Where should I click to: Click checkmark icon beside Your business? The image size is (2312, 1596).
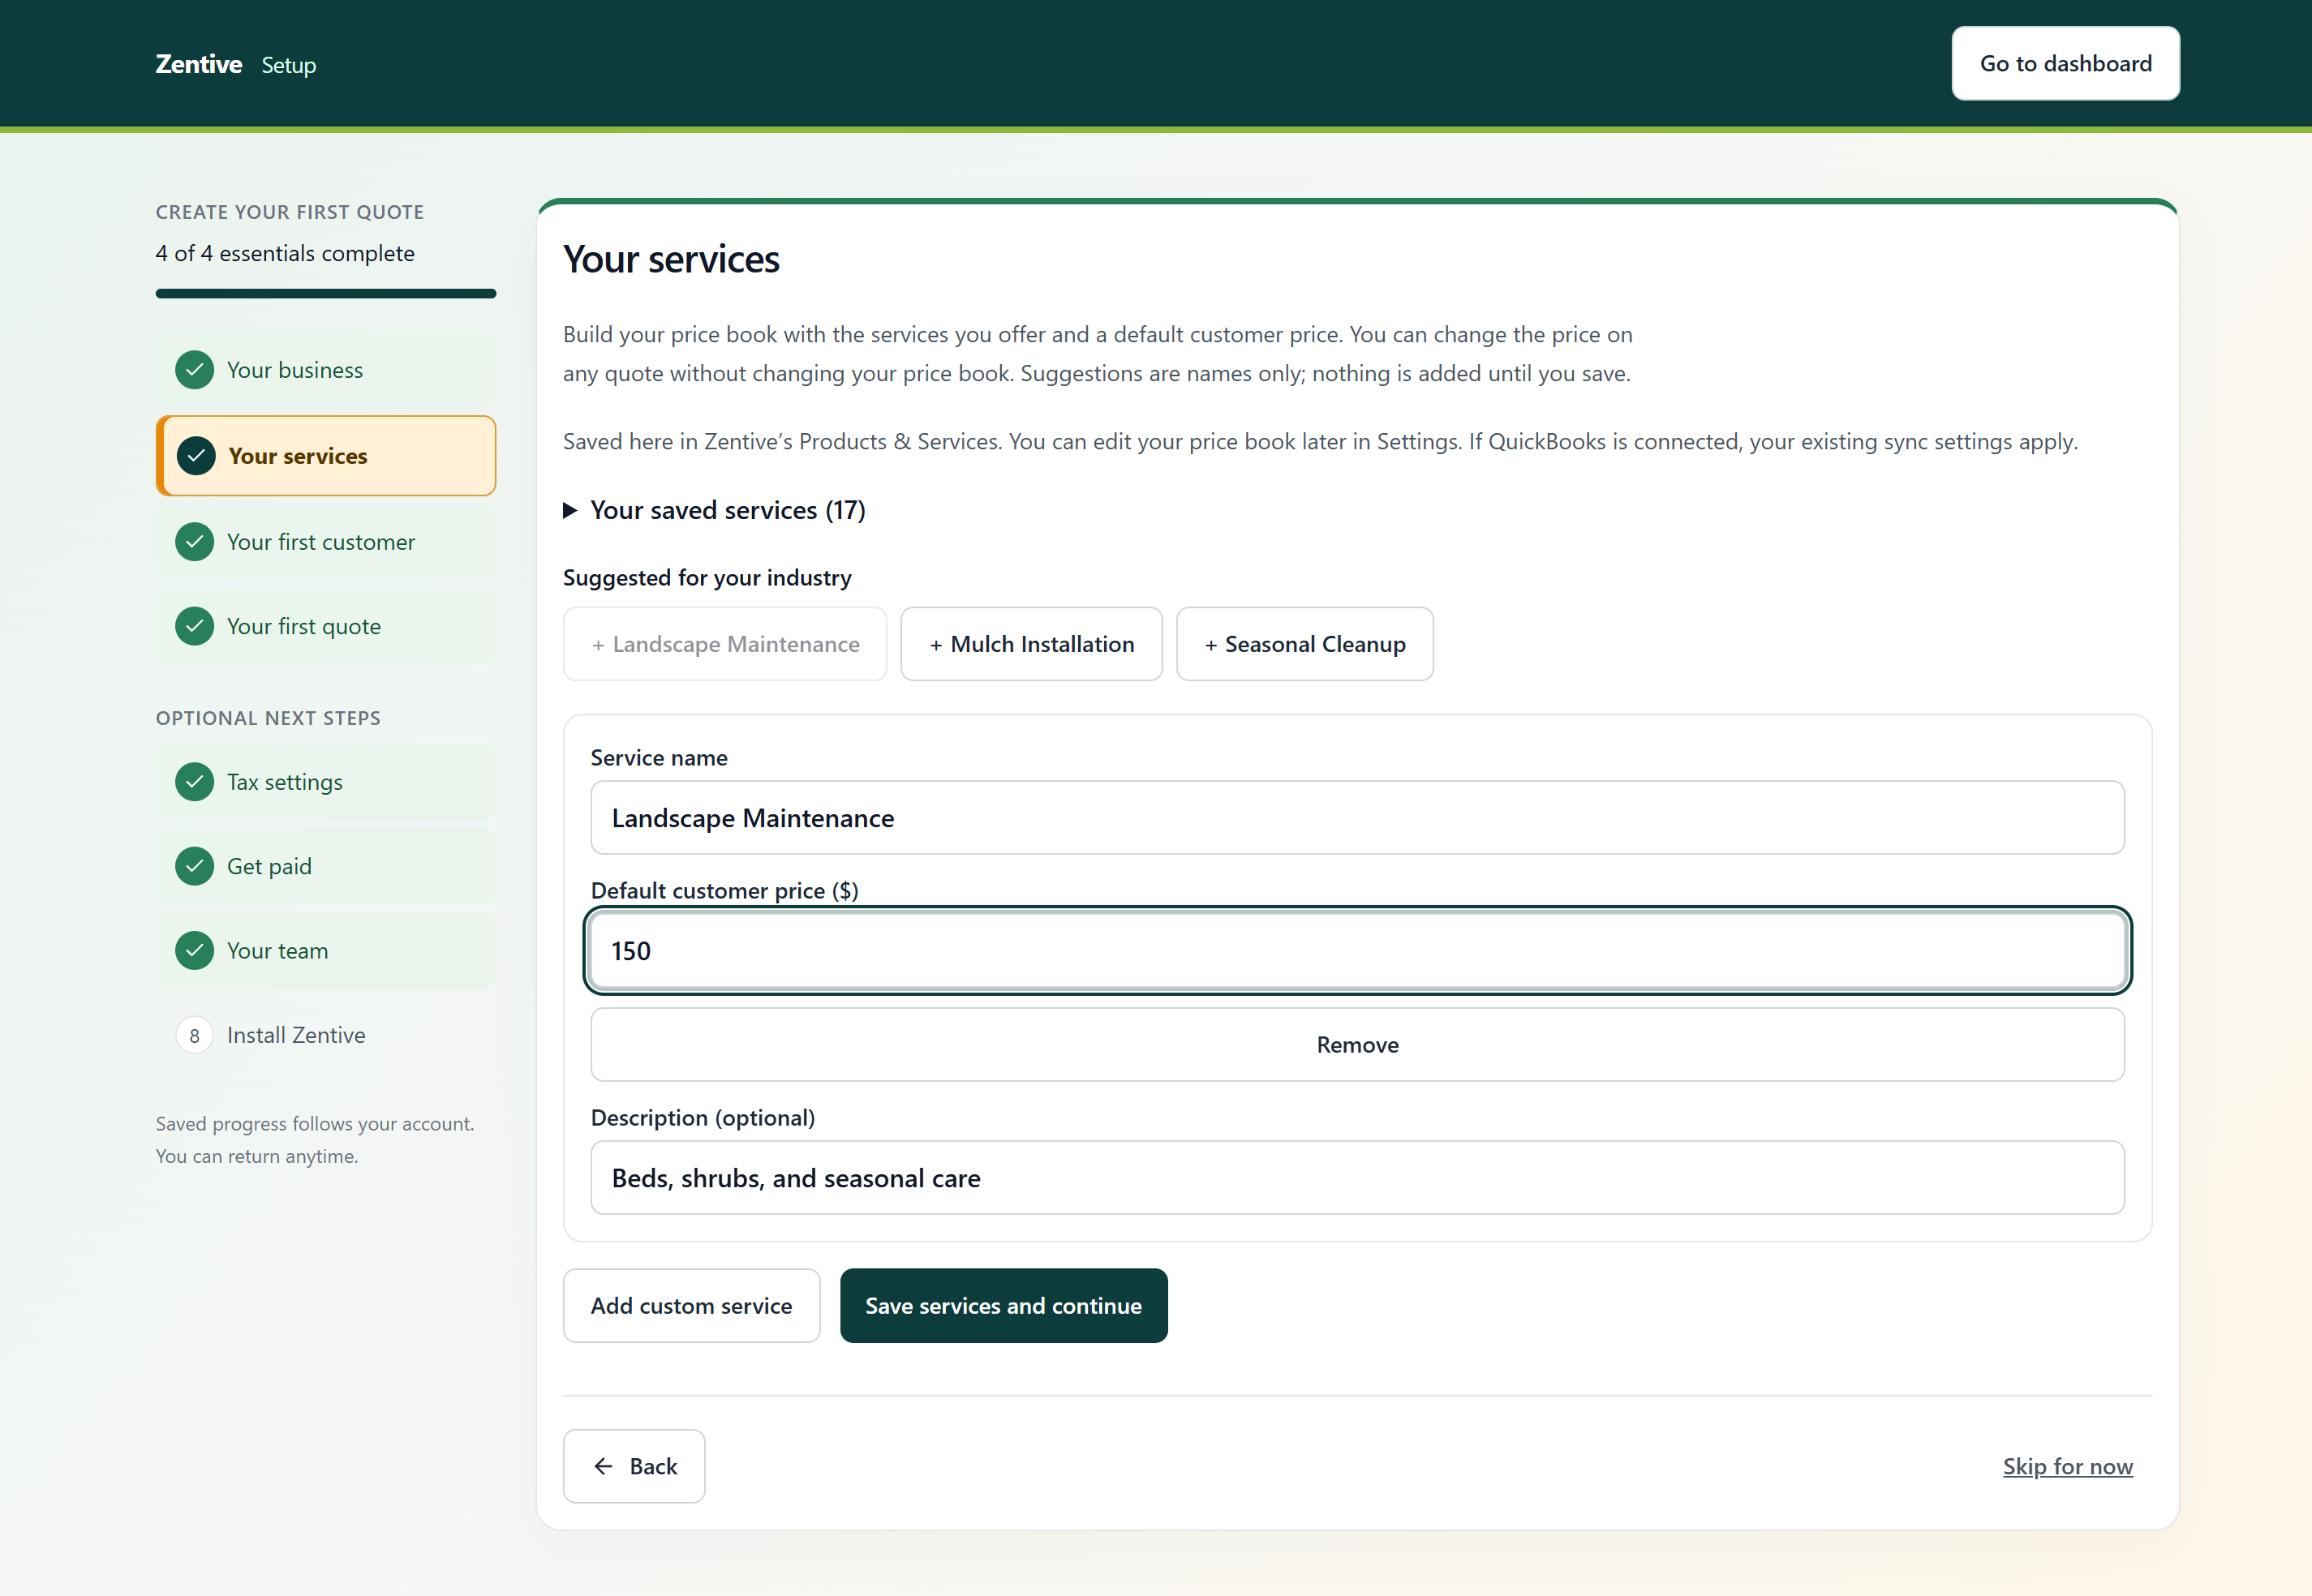[x=194, y=370]
